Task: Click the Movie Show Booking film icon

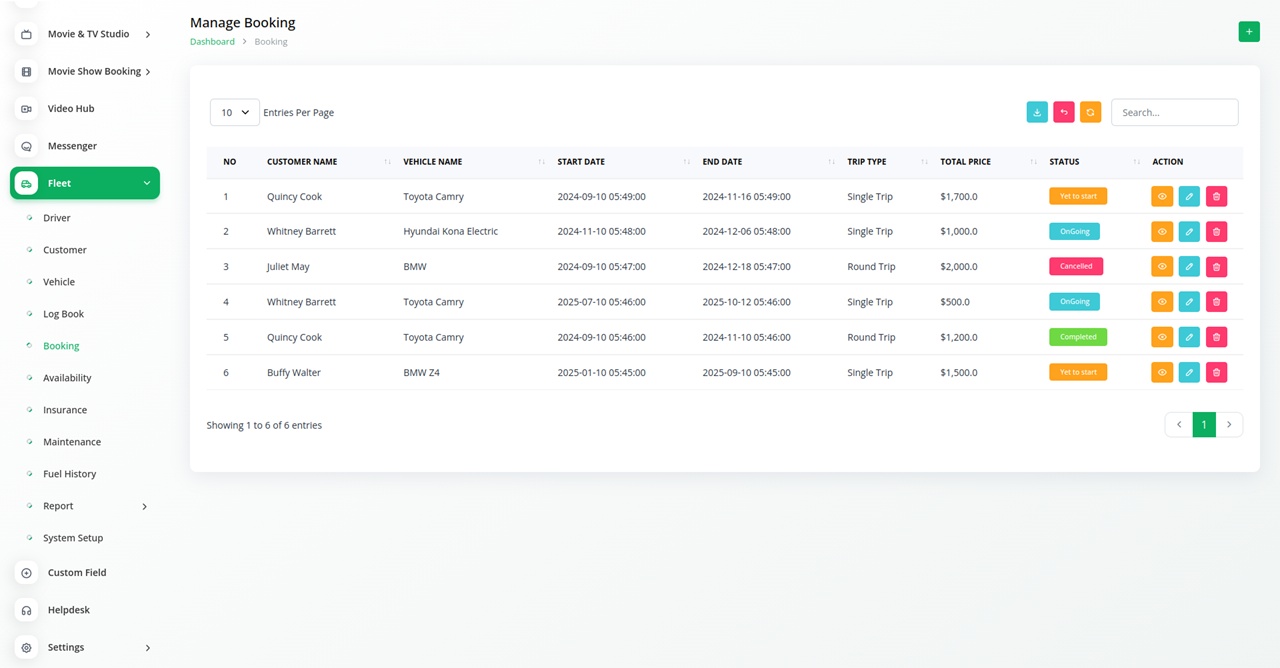Action: (x=26, y=71)
